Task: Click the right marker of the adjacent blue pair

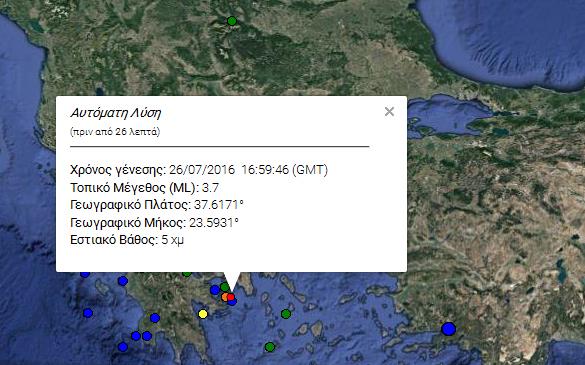Action: tap(147, 336)
